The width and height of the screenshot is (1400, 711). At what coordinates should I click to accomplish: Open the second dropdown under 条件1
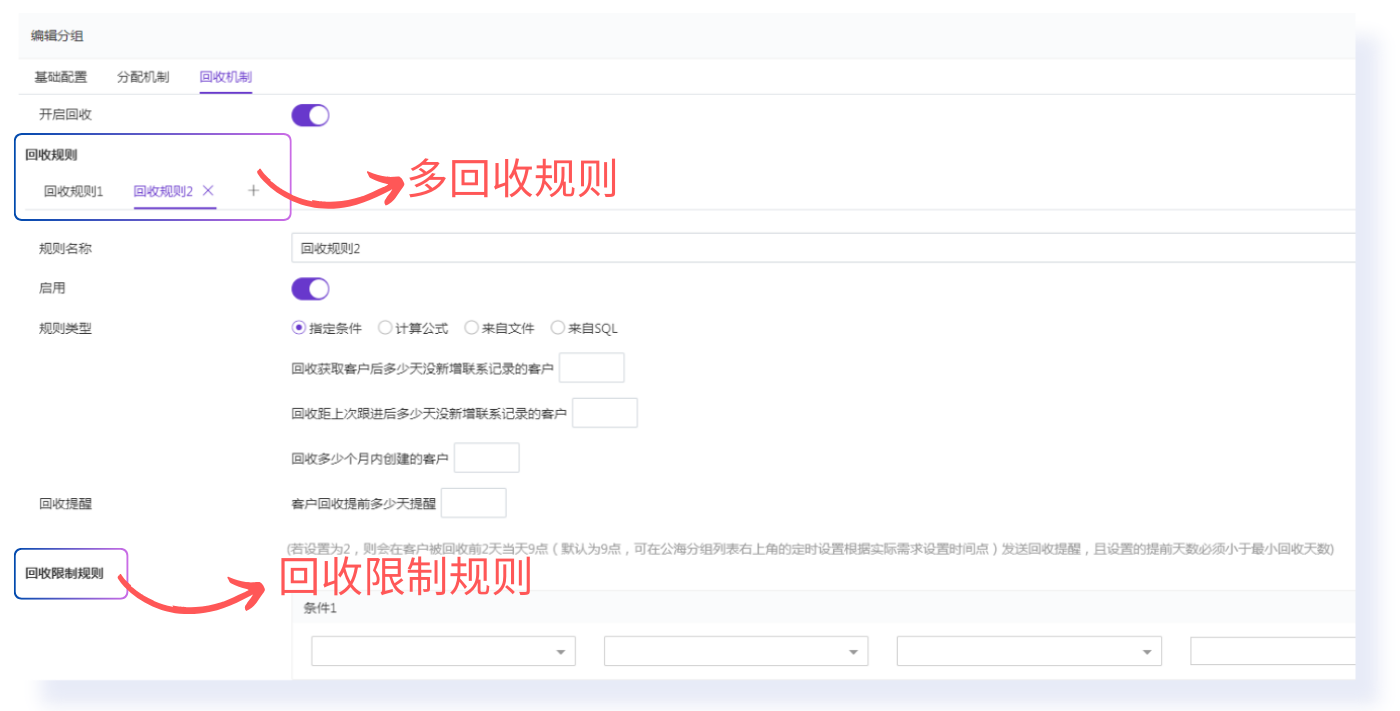[736, 651]
